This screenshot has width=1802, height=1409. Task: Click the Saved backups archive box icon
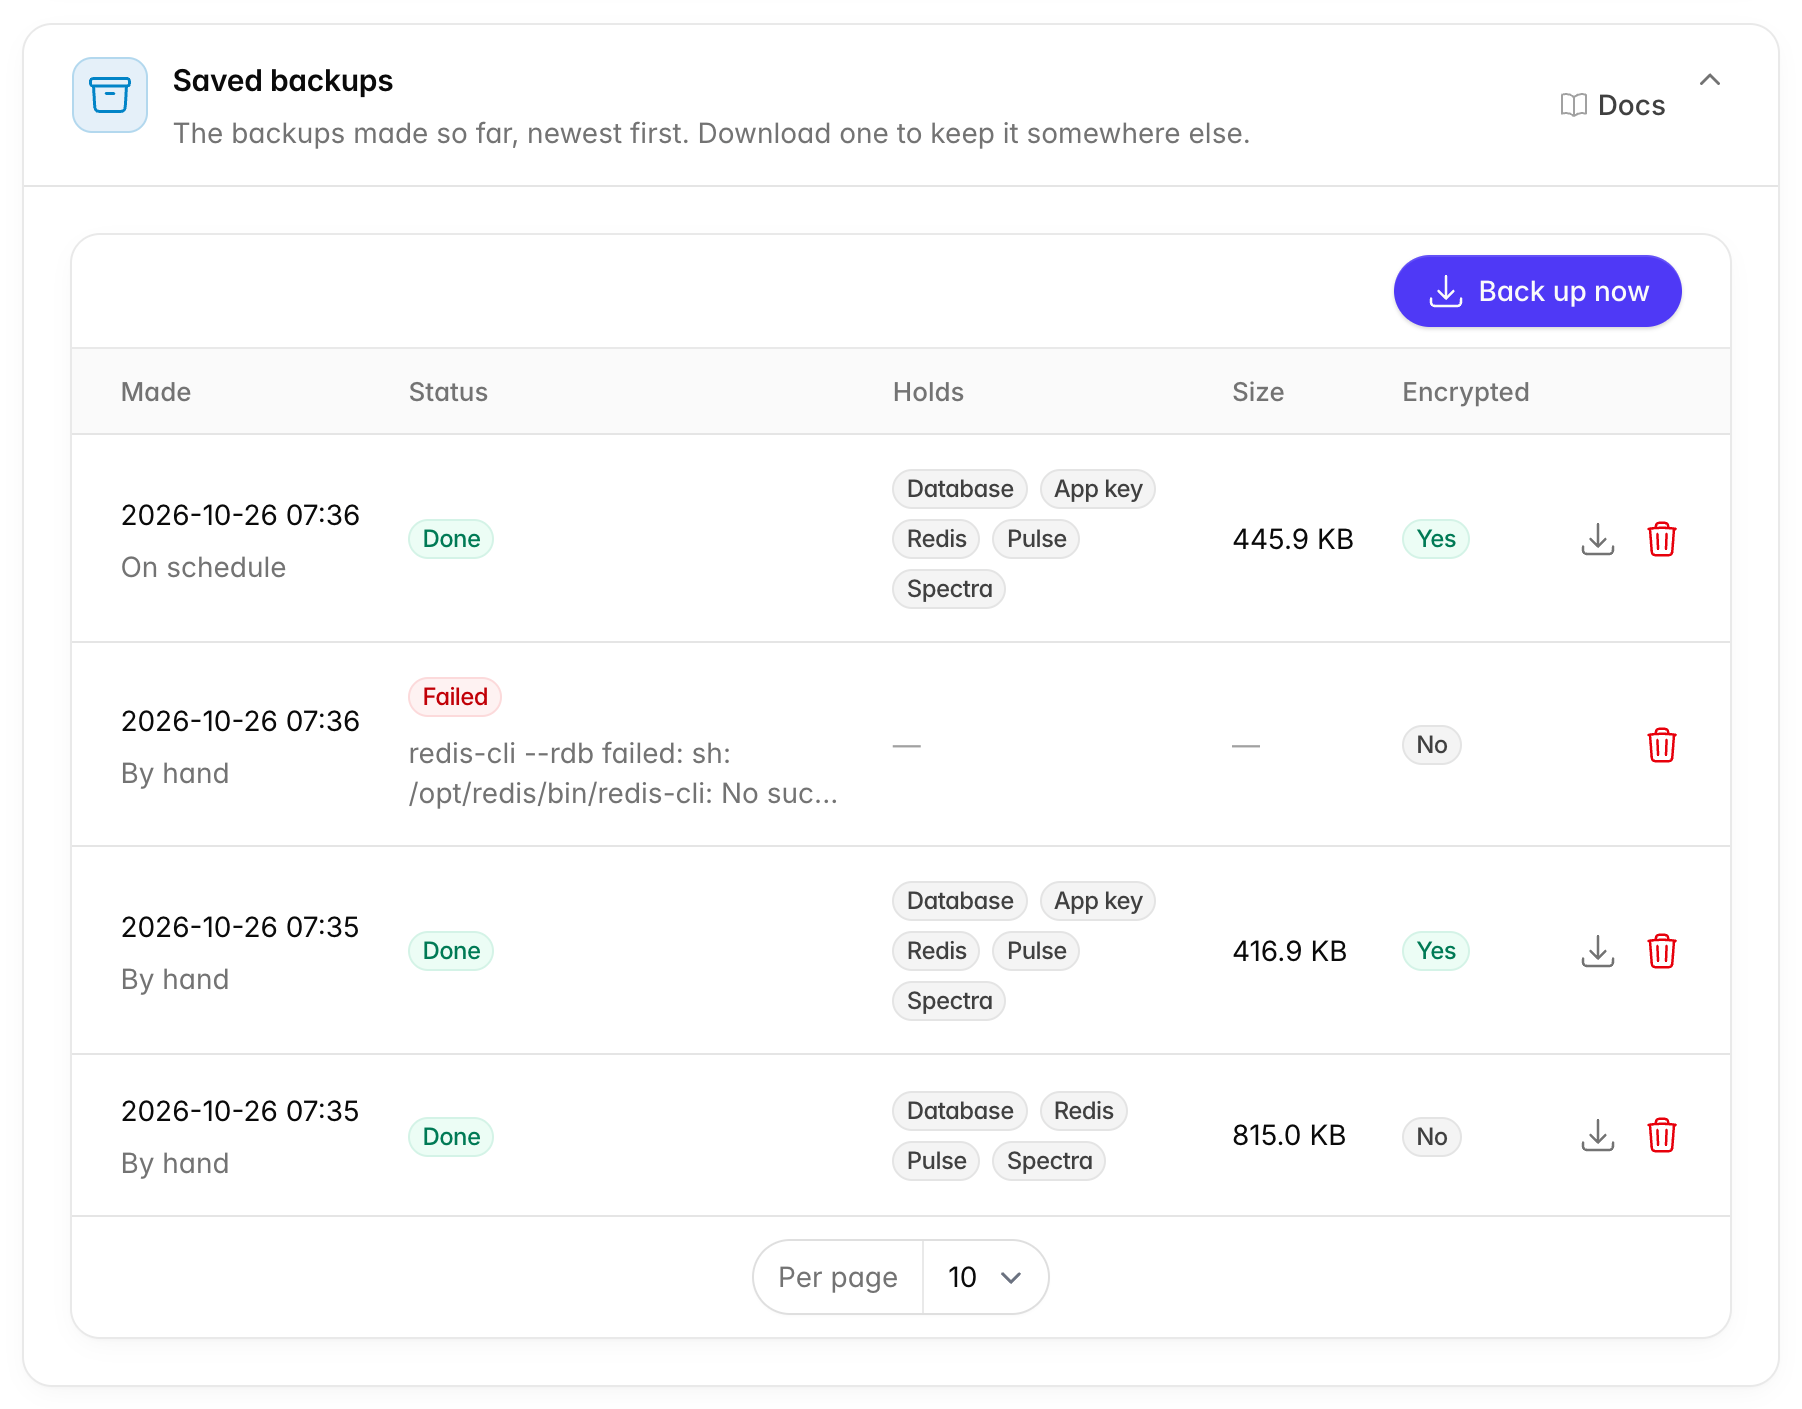point(110,95)
